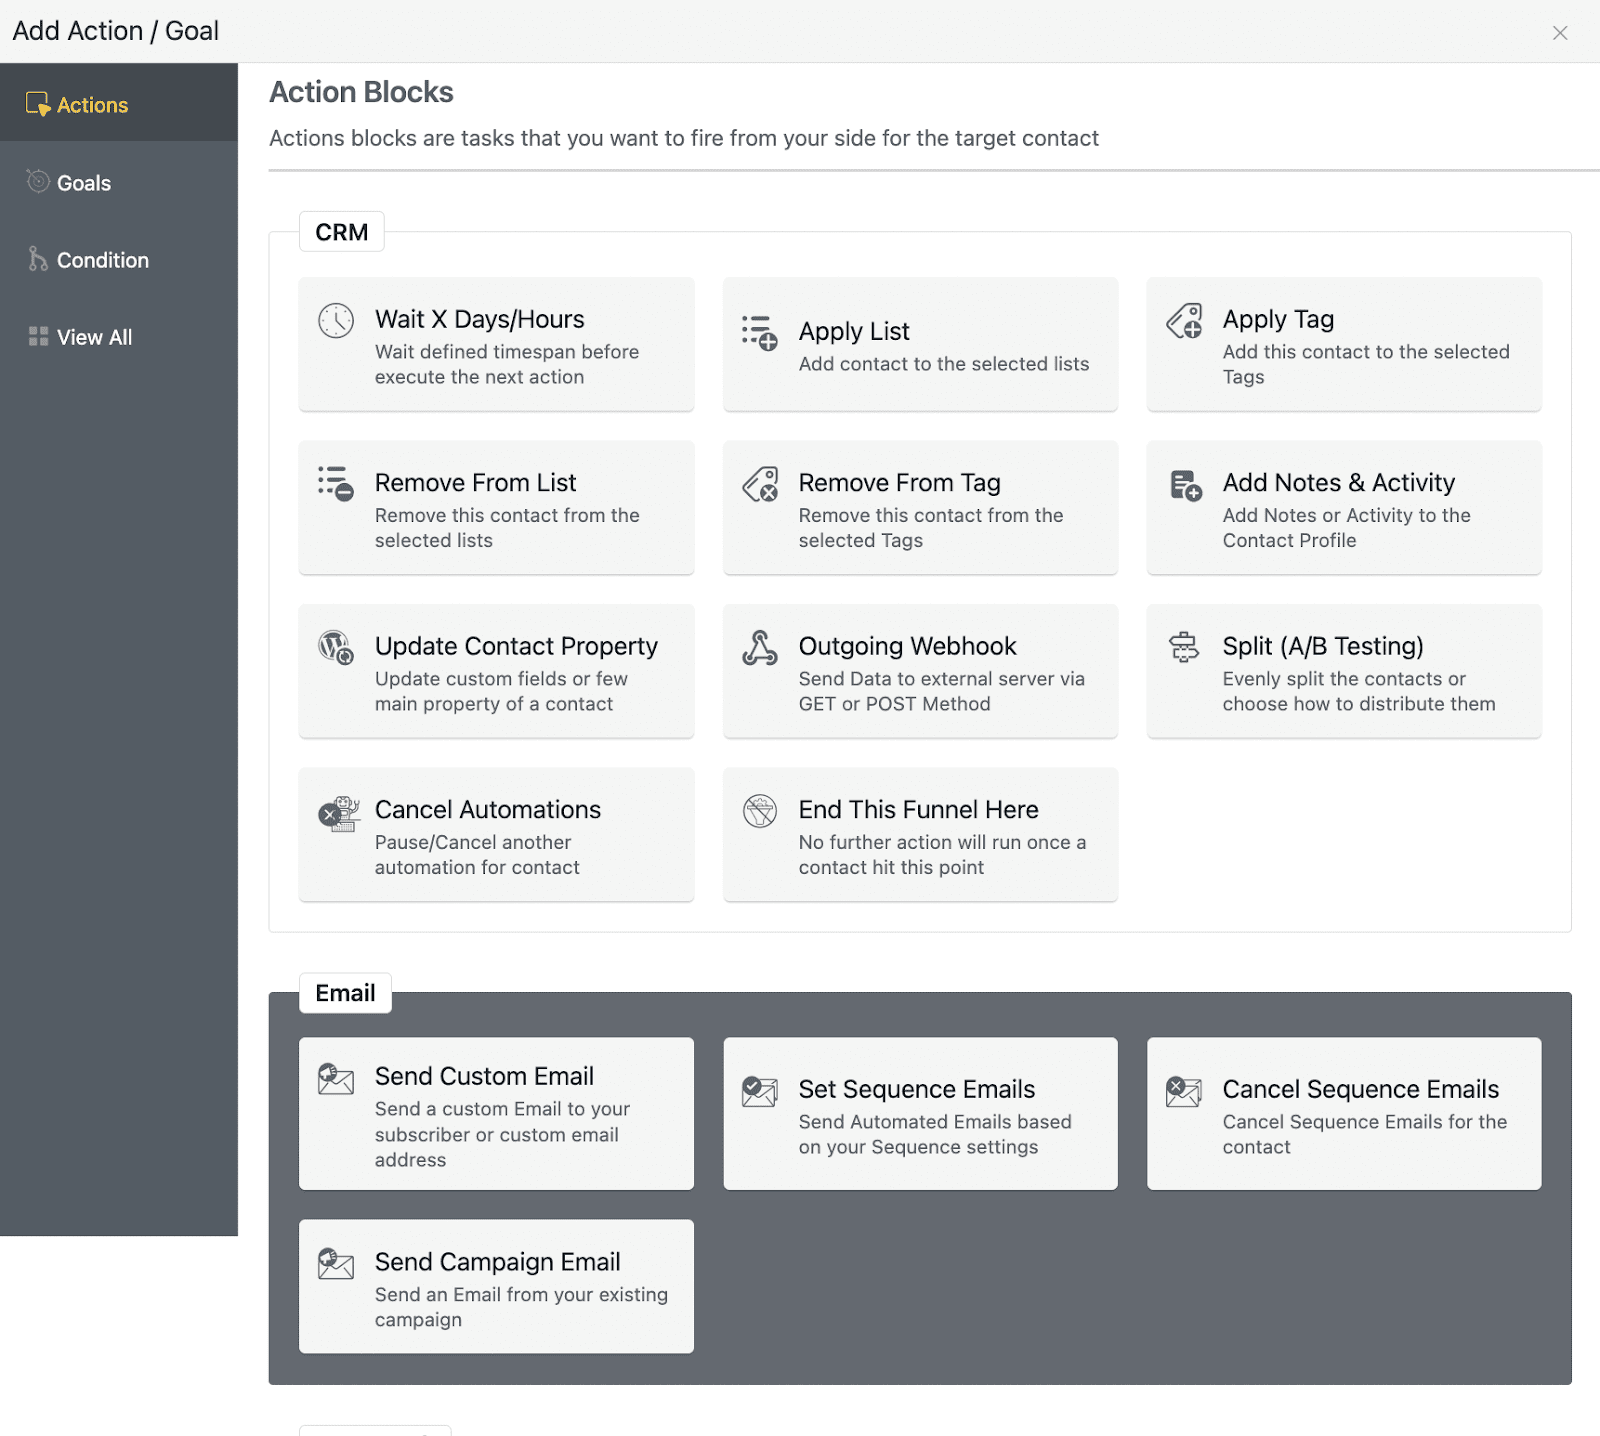Click the Outgoing Webhook icon
1600x1436 pixels.
(x=759, y=648)
